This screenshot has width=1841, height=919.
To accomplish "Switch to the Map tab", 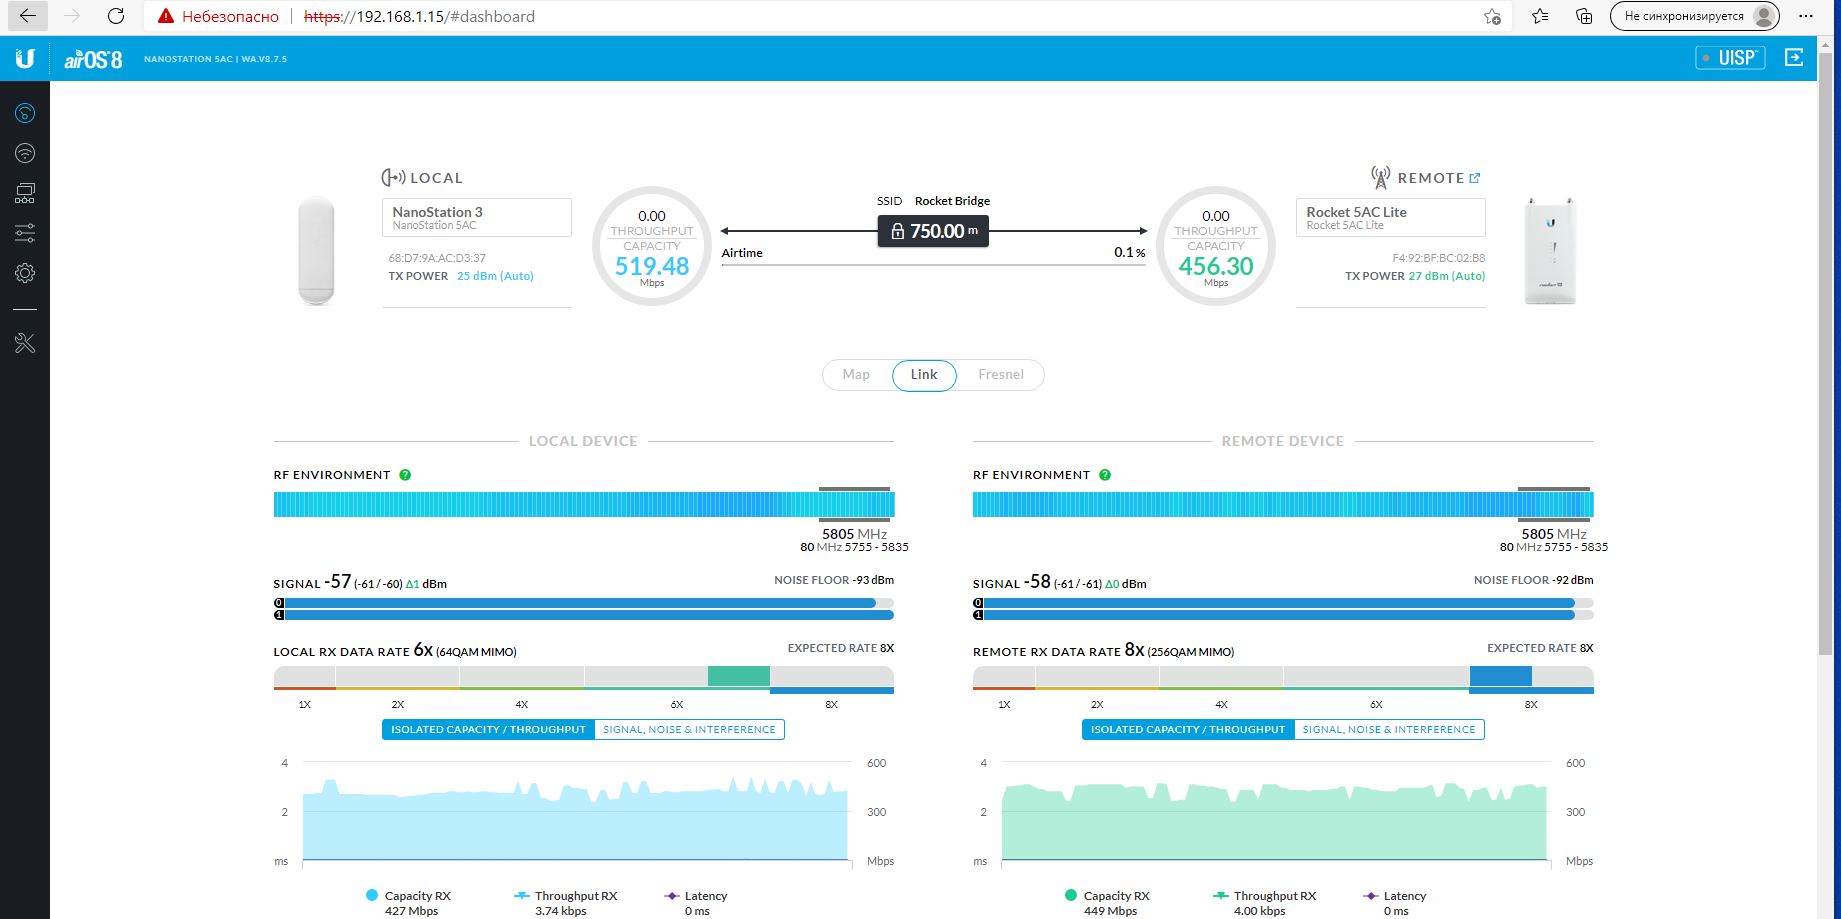I will coord(856,375).
